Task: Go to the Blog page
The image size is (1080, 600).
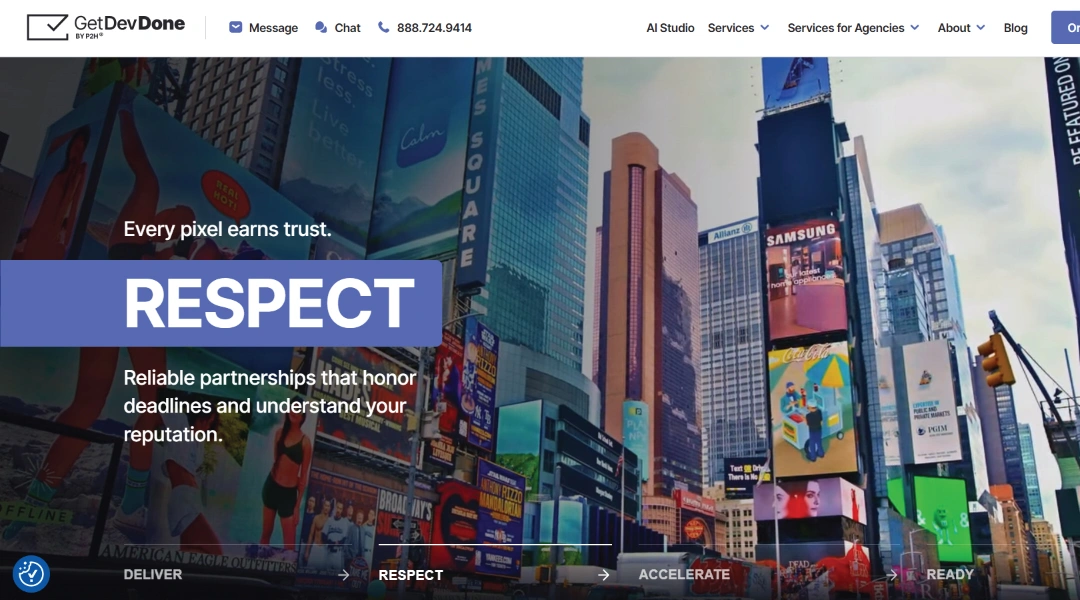Action: [1015, 28]
